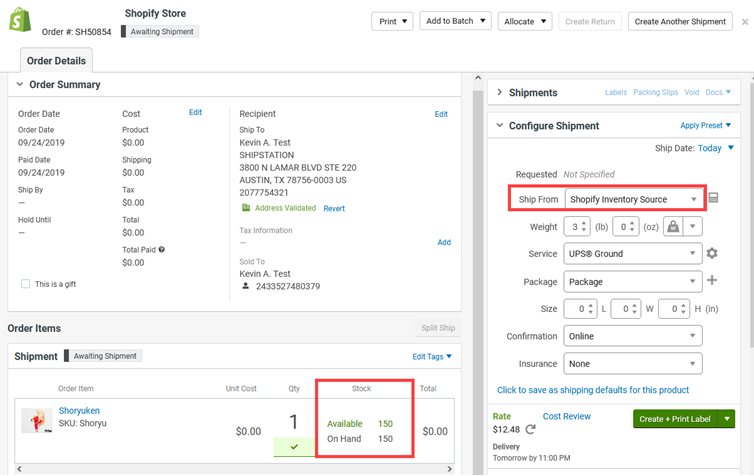754x476 pixels.
Task: Click the Packing Slips link
Action: pos(655,92)
